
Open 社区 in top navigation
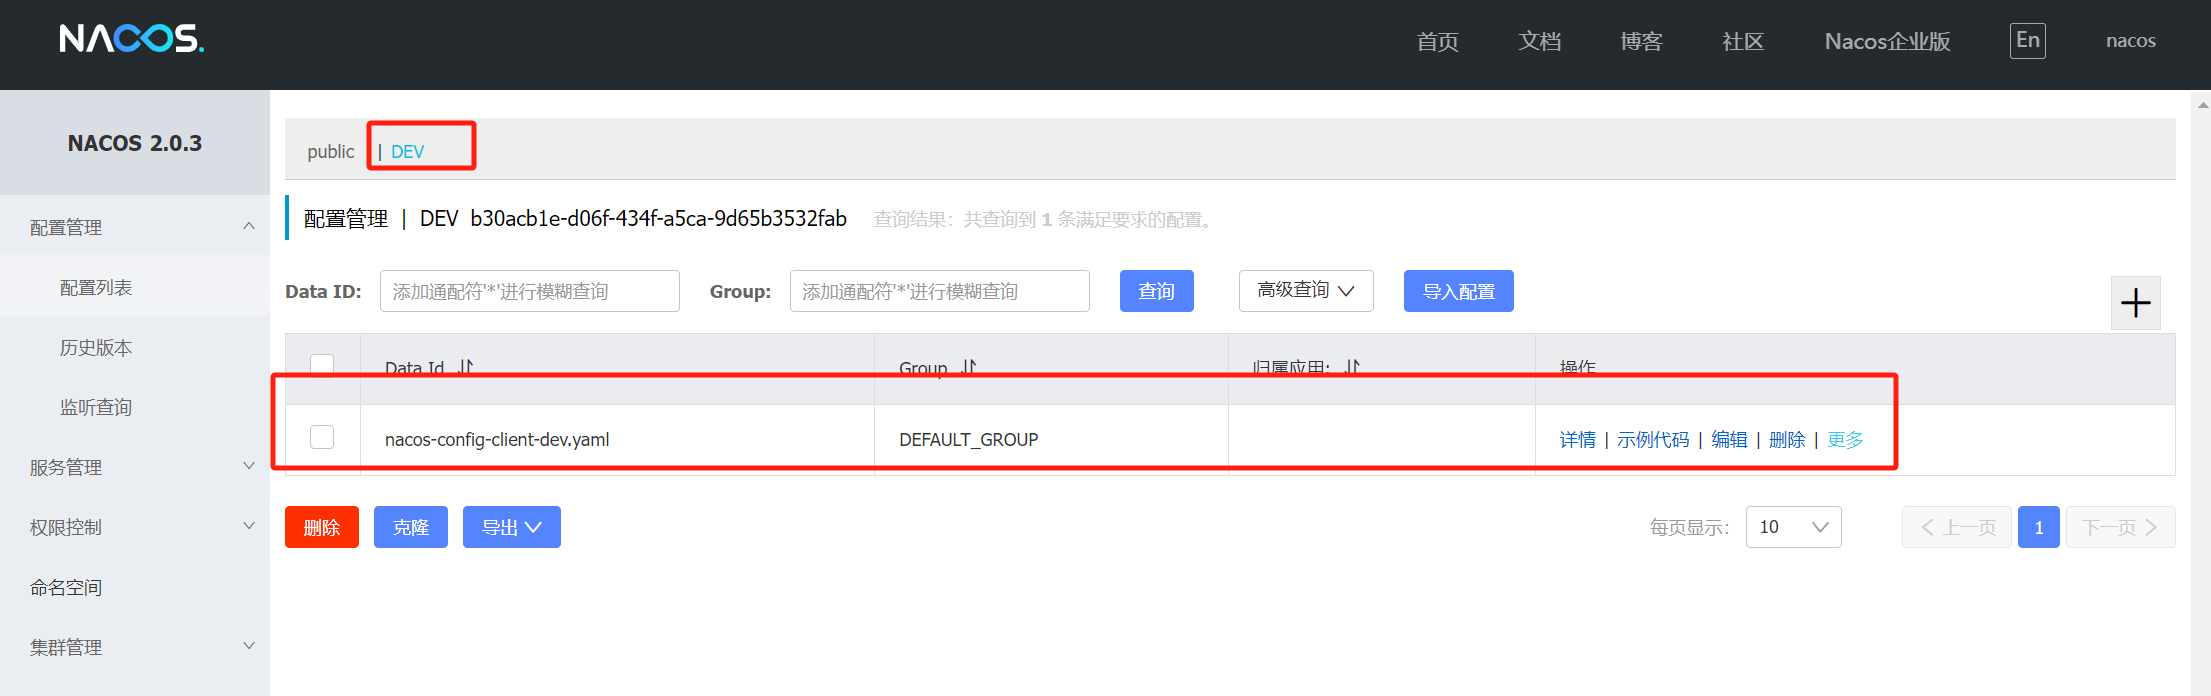tap(1743, 41)
